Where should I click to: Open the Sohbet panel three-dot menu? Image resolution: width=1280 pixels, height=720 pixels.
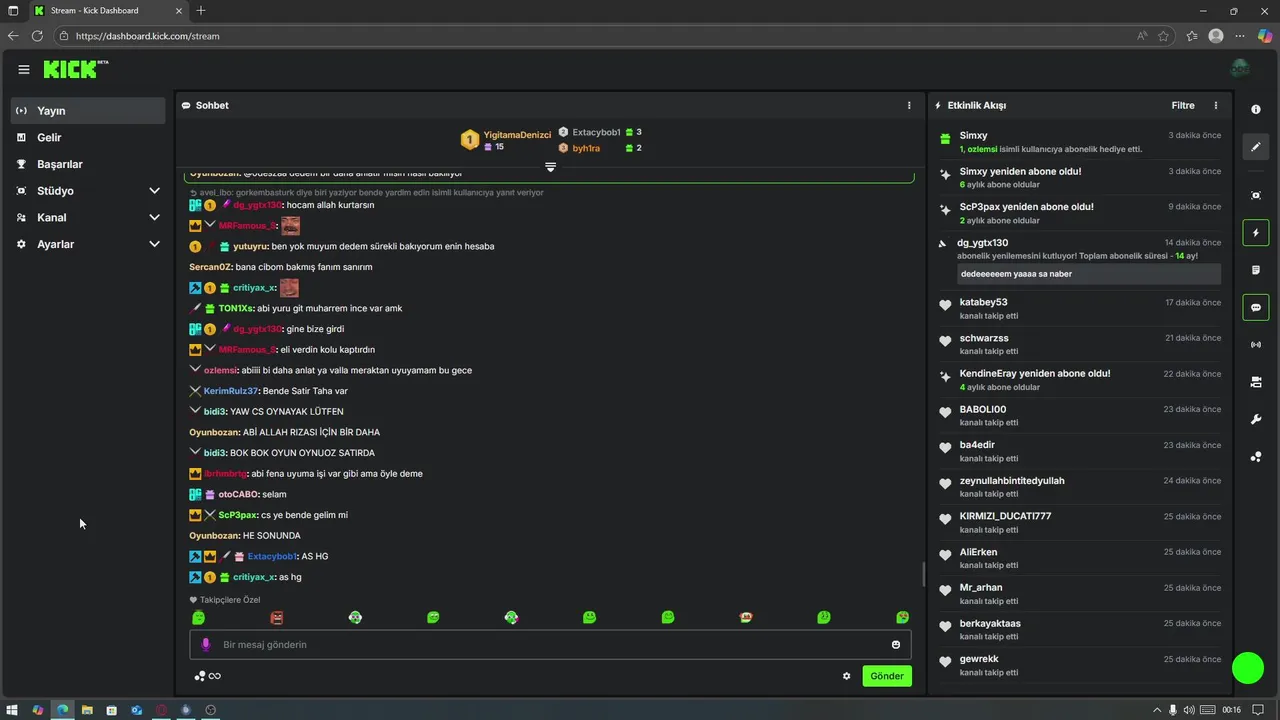(x=909, y=105)
